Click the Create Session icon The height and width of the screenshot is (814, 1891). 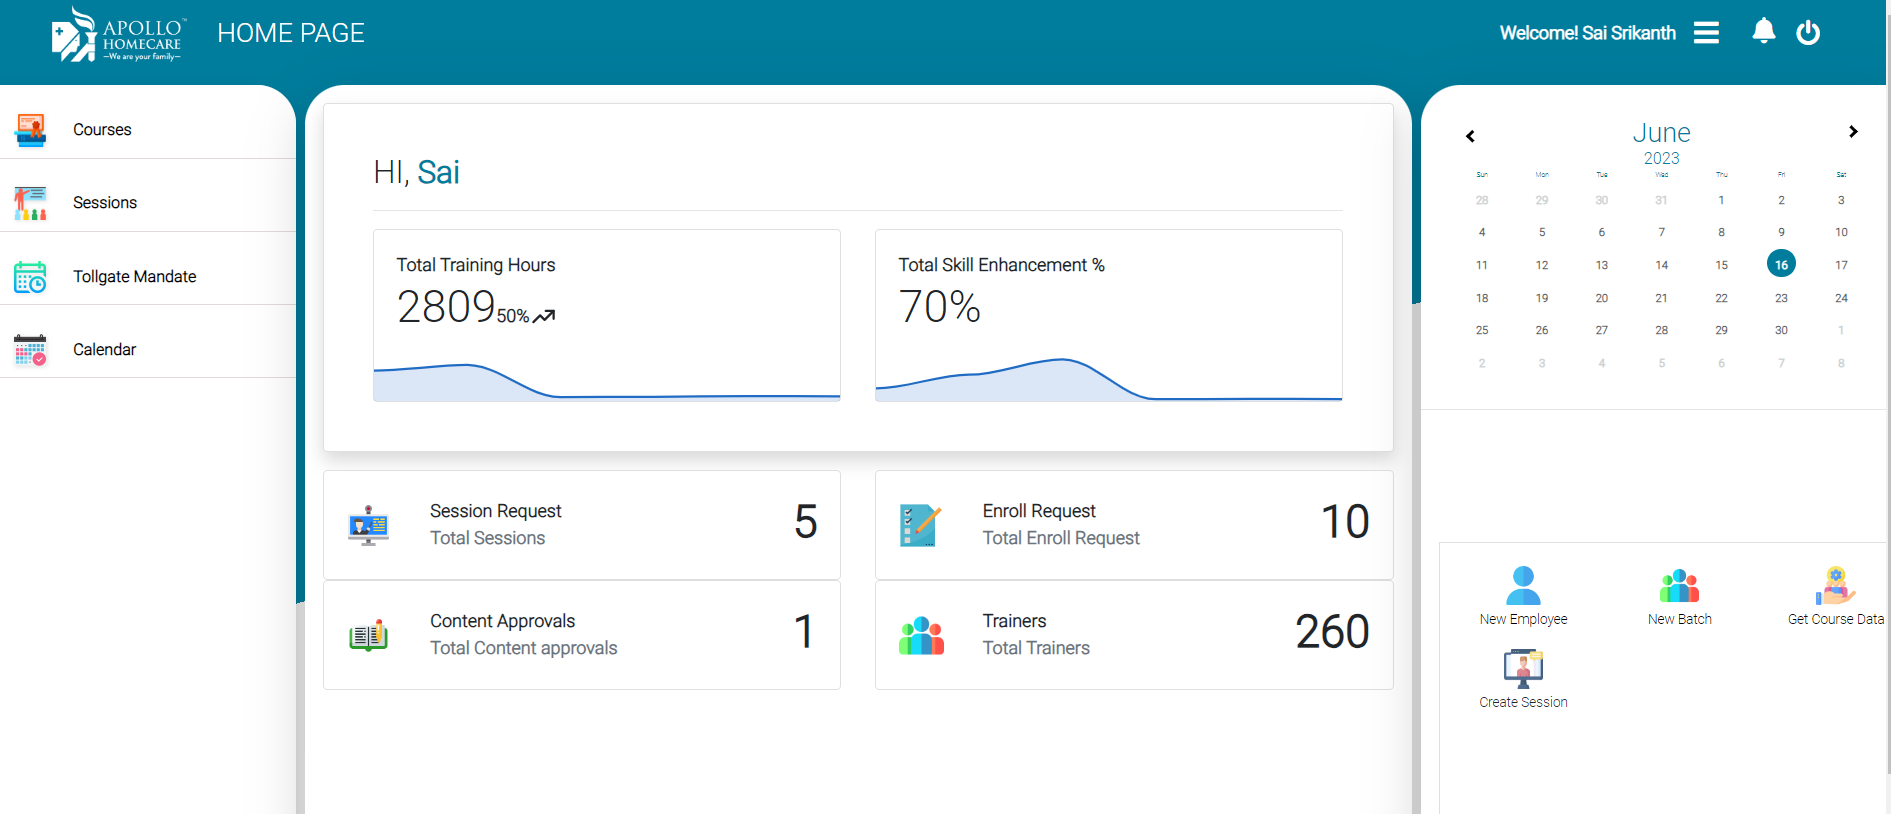(x=1523, y=668)
